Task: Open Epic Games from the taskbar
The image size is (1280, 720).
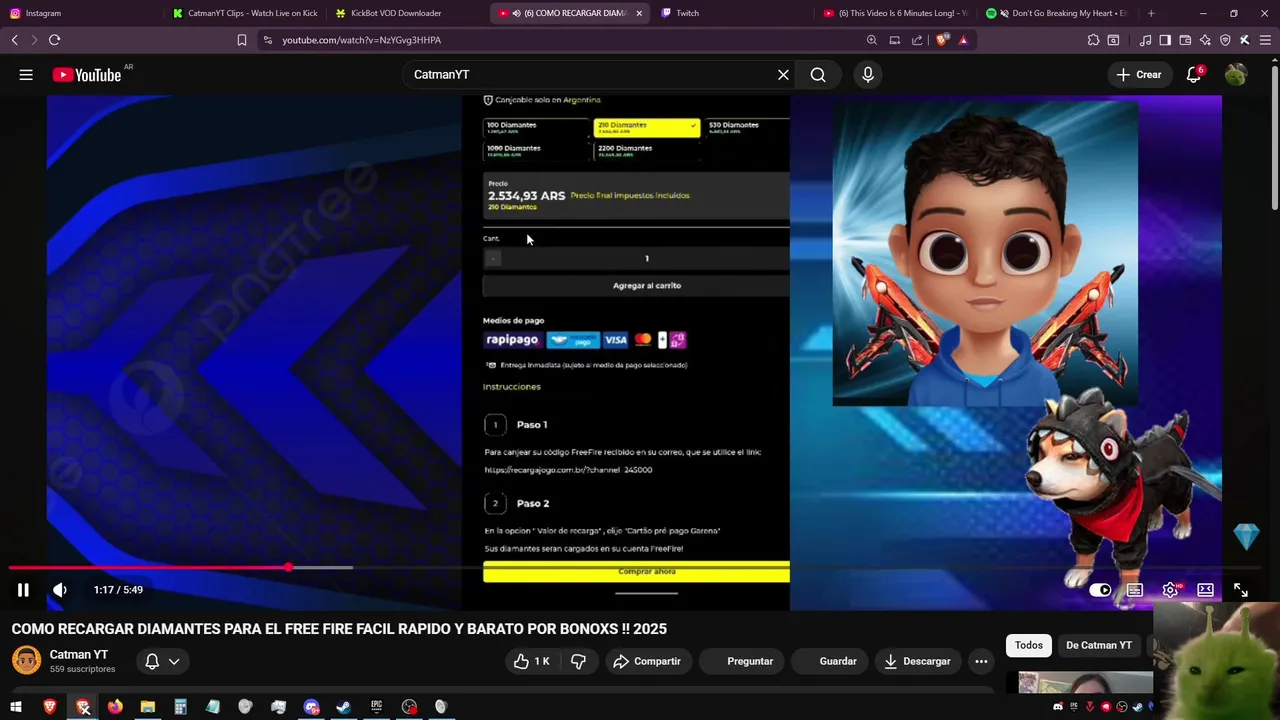Action: [376, 707]
